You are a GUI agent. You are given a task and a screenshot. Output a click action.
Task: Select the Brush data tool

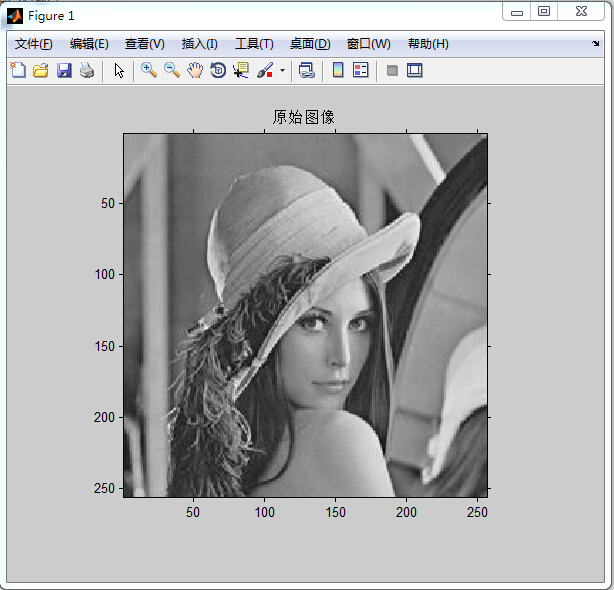tap(265, 70)
